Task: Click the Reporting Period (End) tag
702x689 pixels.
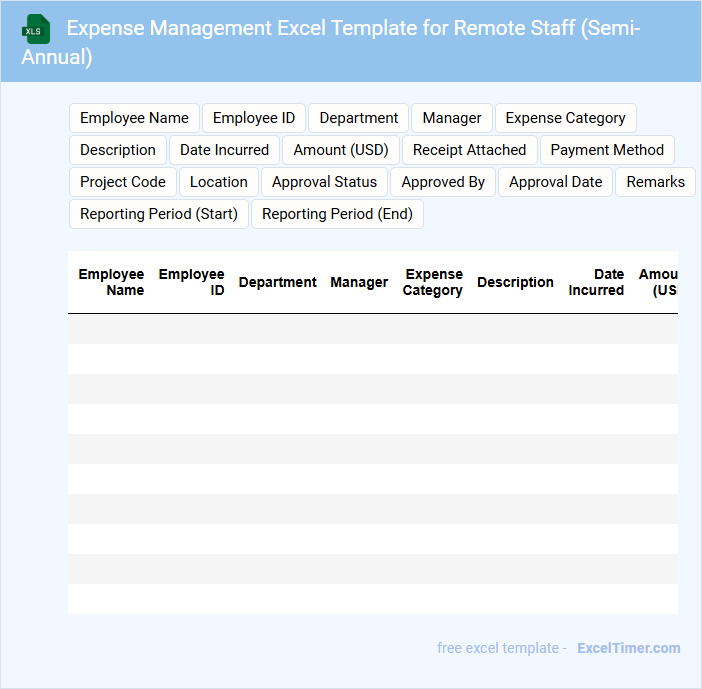Action: (337, 214)
